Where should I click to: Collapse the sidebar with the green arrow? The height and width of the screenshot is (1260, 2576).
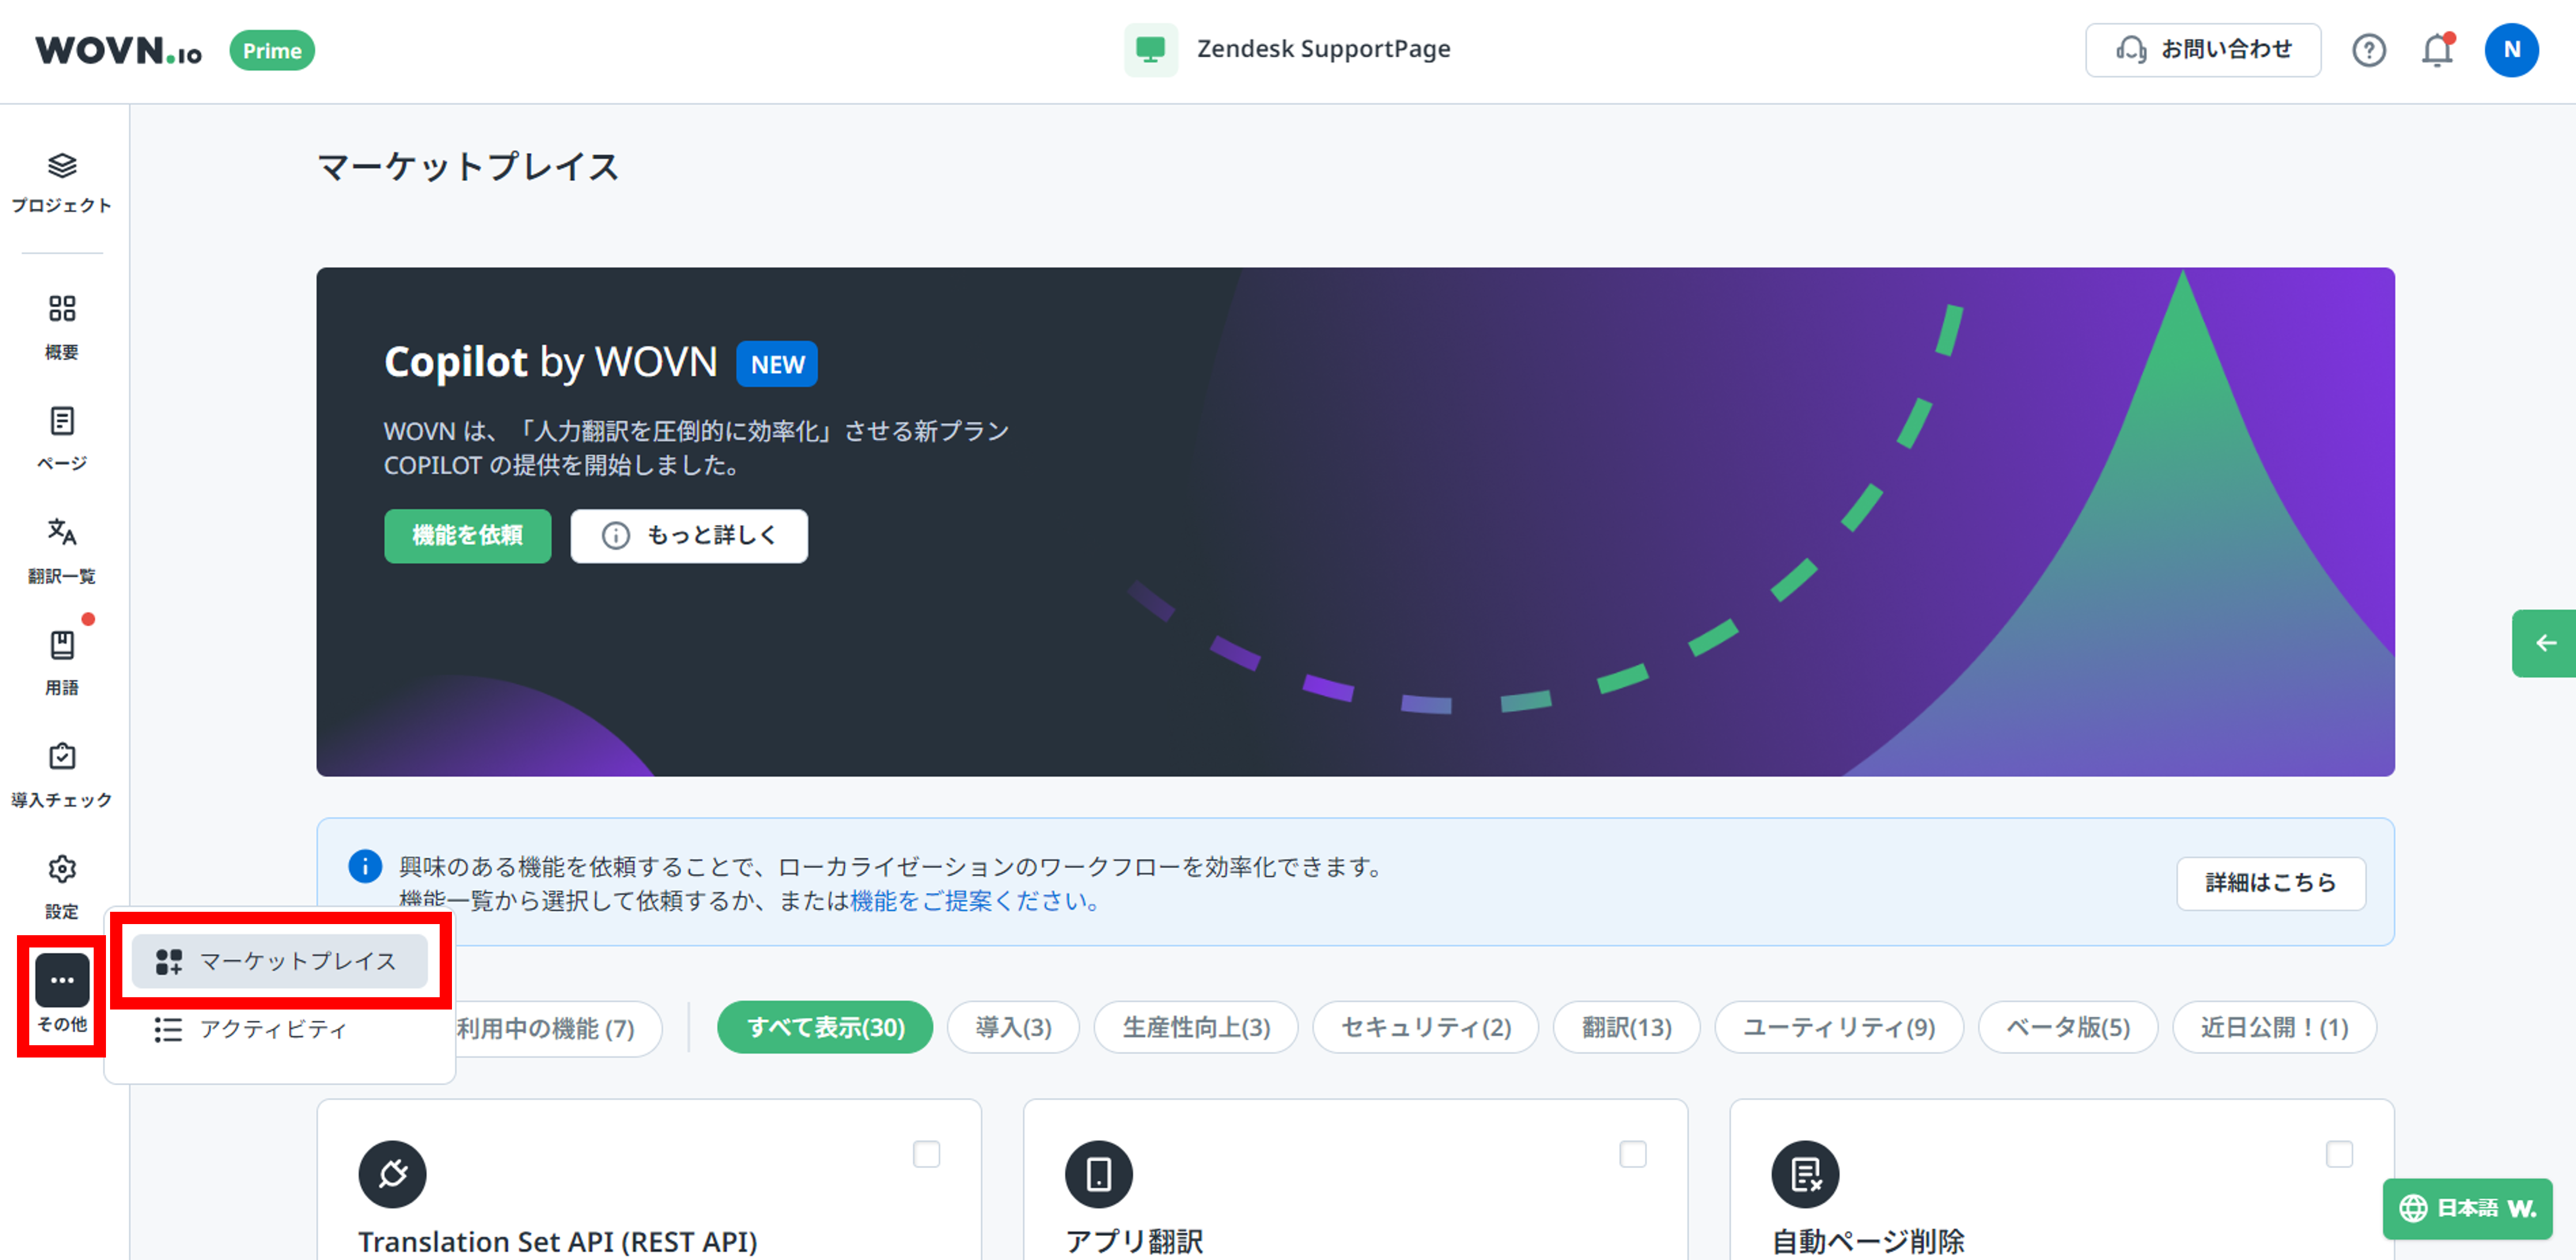click(x=2546, y=643)
